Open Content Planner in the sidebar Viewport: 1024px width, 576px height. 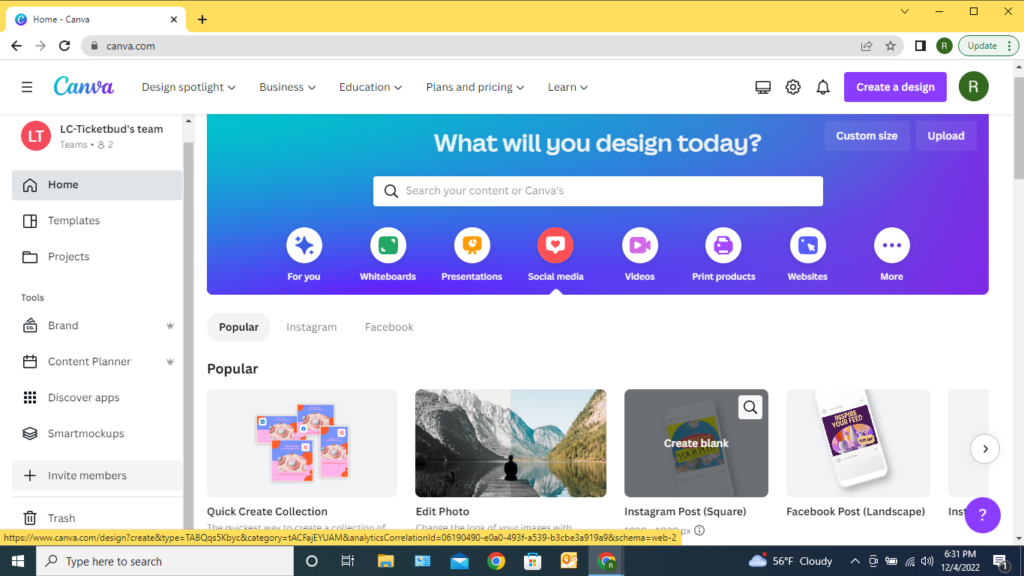click(x=97, y=361)
